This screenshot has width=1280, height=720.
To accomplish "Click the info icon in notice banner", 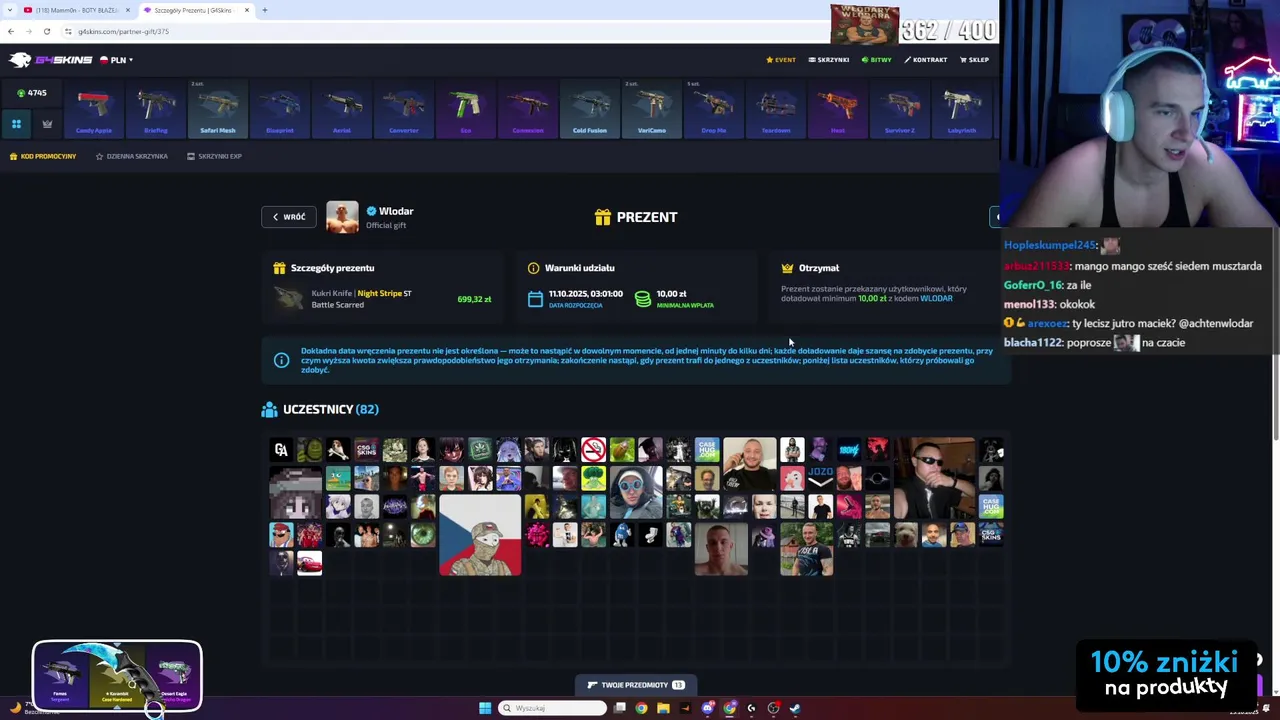I will tap(281, 360).
